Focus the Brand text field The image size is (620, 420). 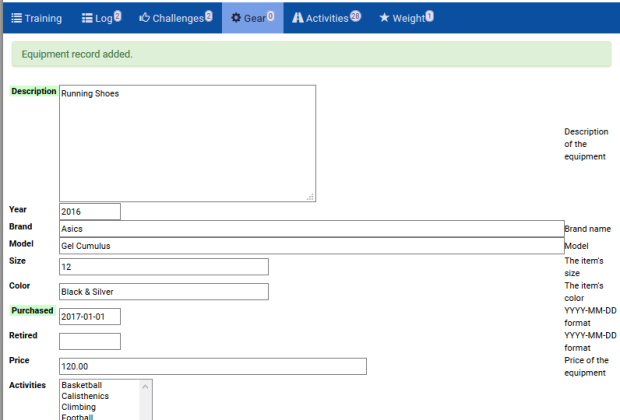click(310, 229)
